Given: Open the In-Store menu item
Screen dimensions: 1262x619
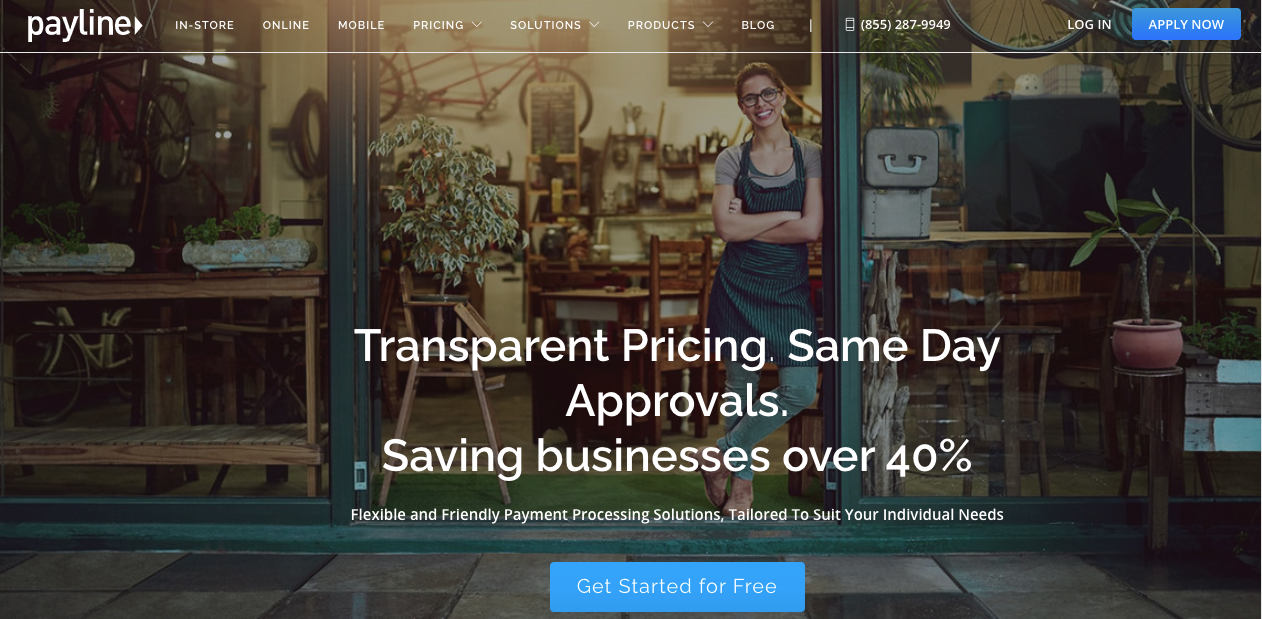Looking at the screenshot, I should pyautogui.click(x=205, y=25).
